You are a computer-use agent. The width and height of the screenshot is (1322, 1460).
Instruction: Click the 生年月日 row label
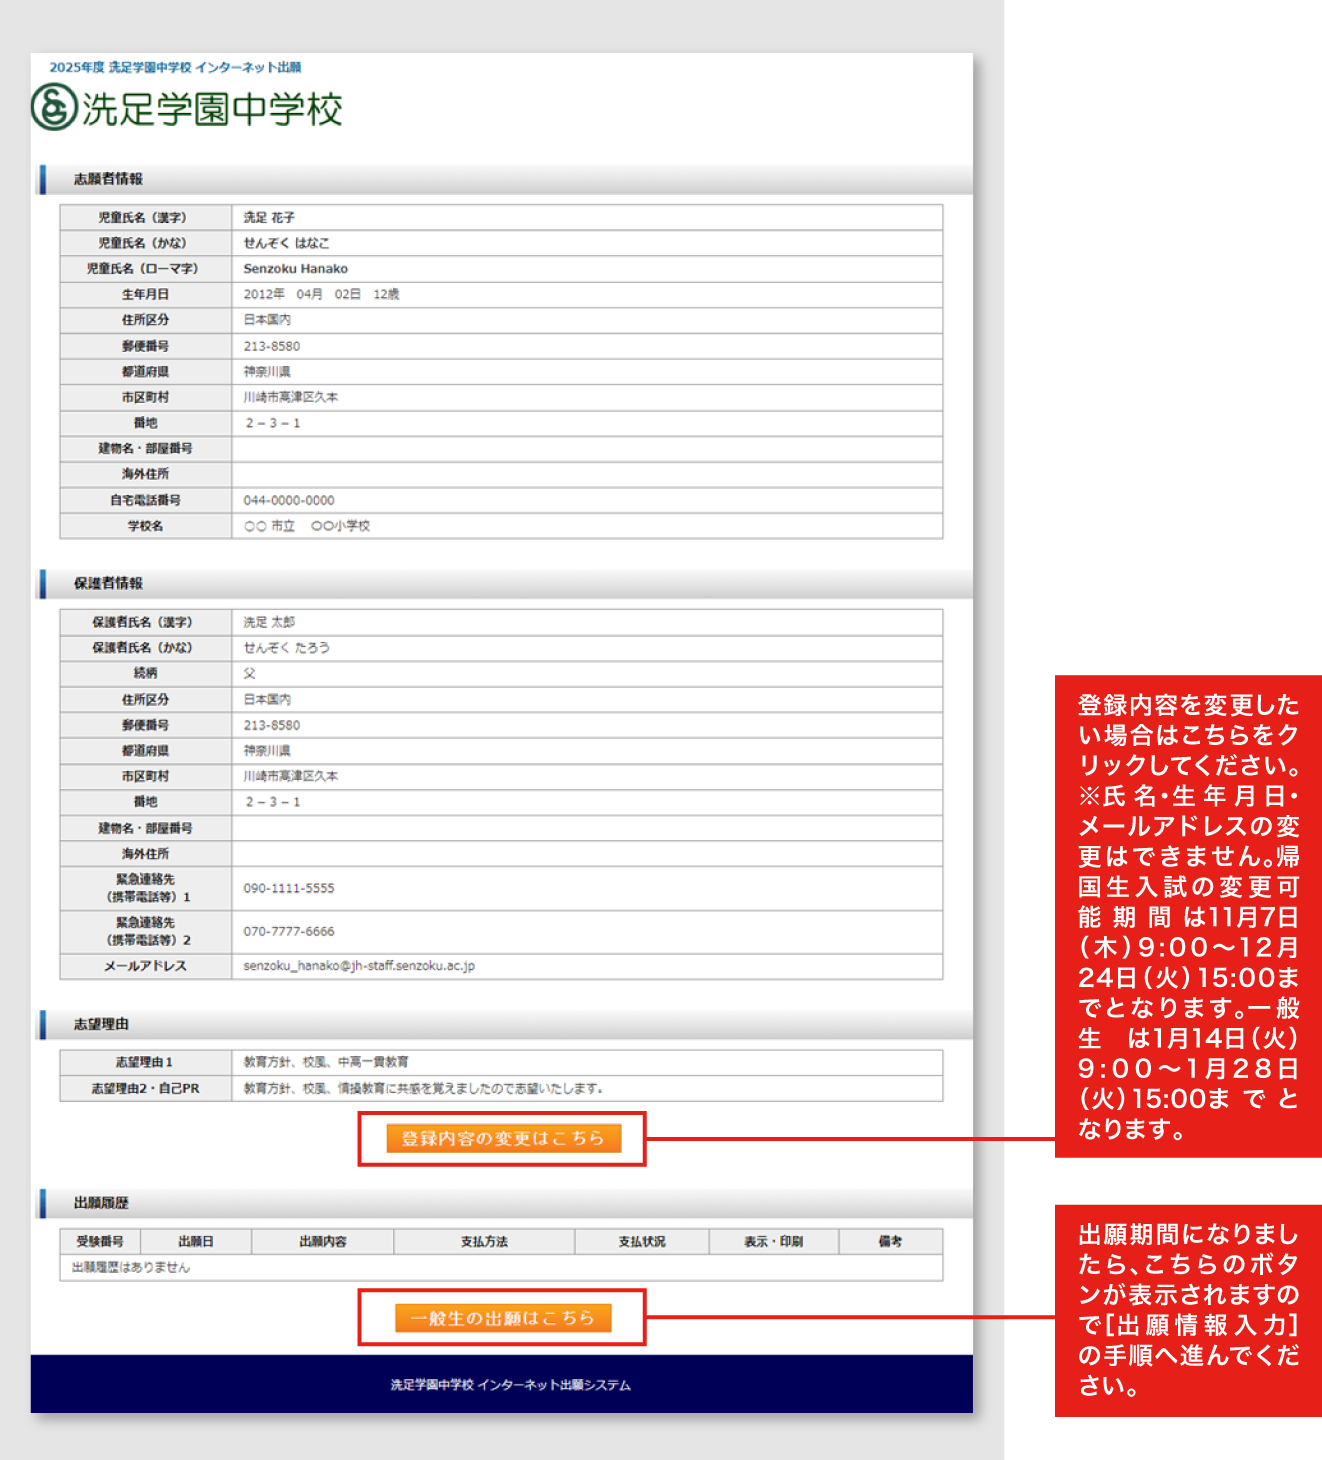pyautogui.click(x=145, y=294)
